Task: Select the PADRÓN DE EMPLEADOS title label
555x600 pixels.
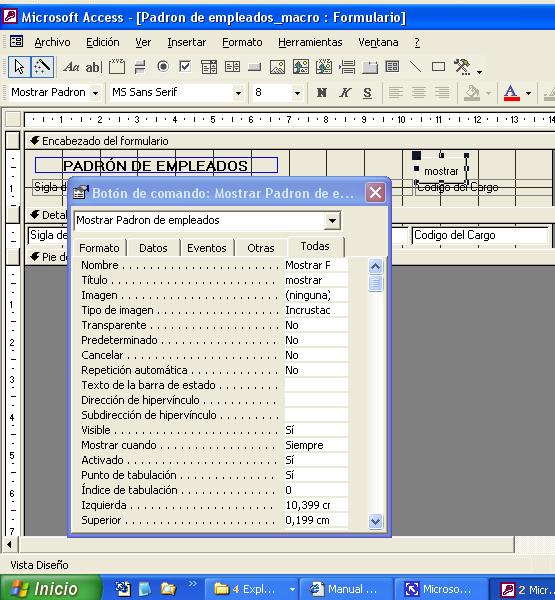Action: point(156,166)
